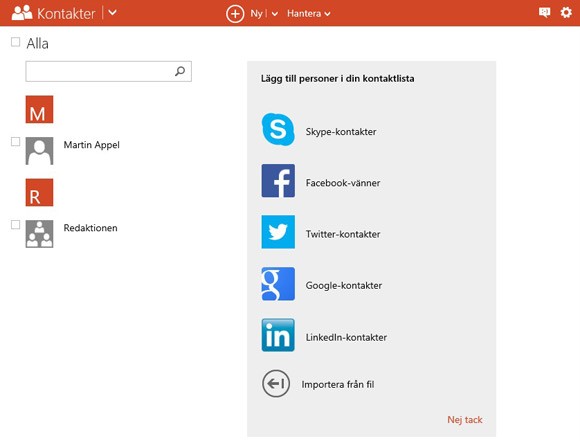Click the import arrow circle icon
This screenshot has height=441, width=580.
tap(276, 384)
